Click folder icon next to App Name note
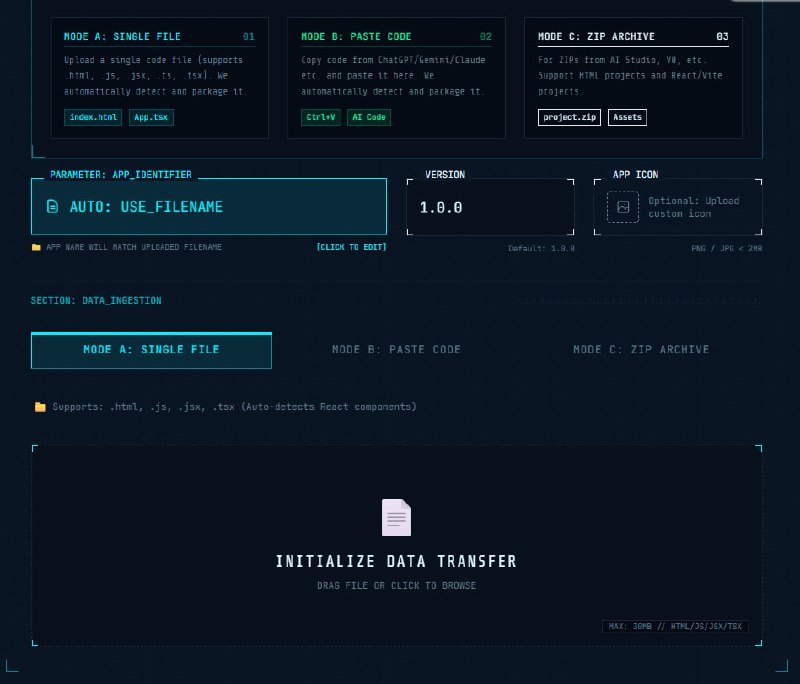 [x=37, y=247]
